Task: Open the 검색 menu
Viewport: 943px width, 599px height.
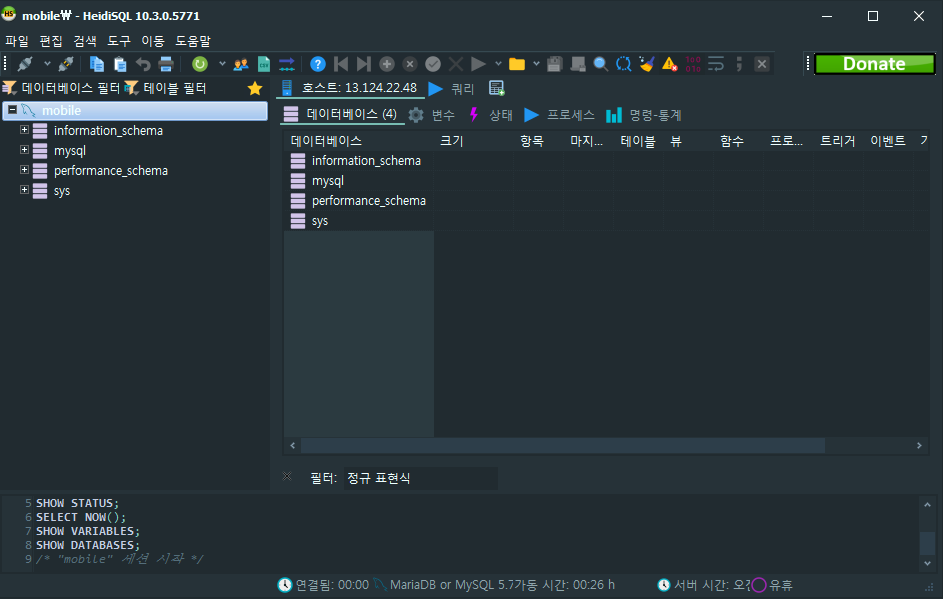Action: pyautogui.click(x=85, y=41)
